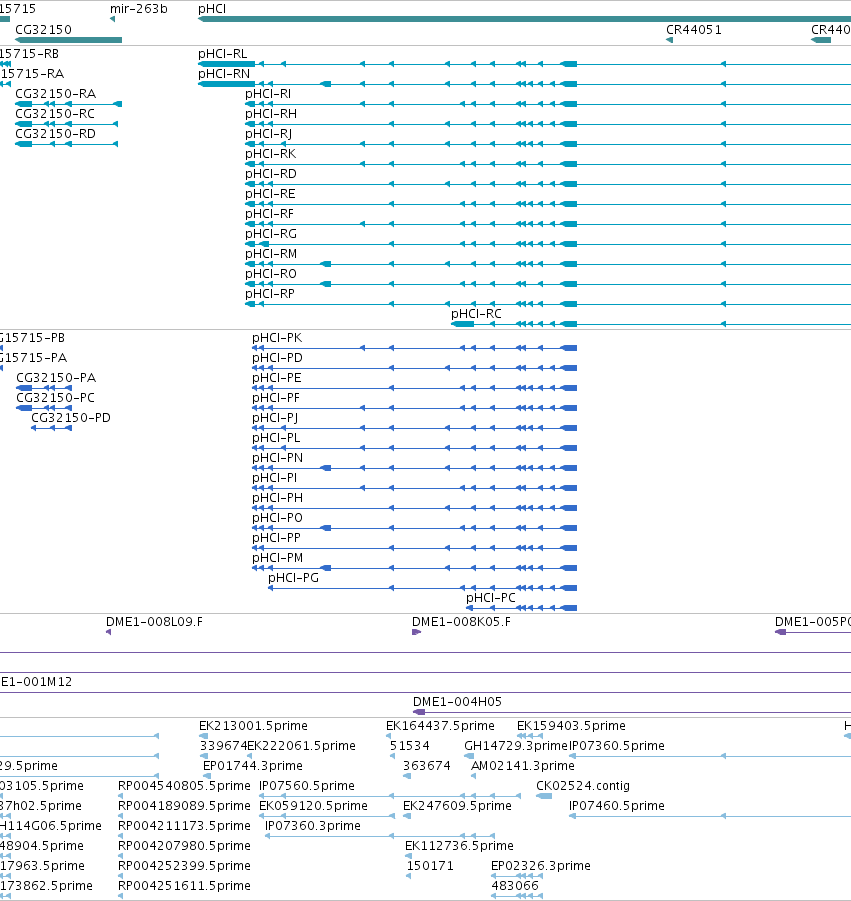Open EST RP004251611.5prime
This screenshot has width=851, height=901.
pyautogui.click(x=184, y=885)
